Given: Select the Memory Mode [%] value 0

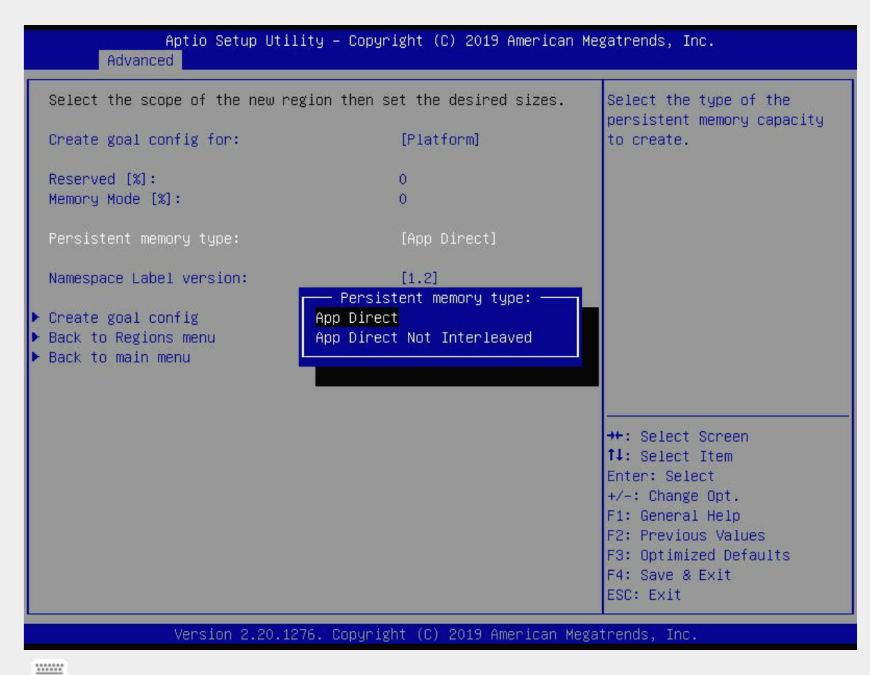Looking at the screenshot, I should point(403,199).
